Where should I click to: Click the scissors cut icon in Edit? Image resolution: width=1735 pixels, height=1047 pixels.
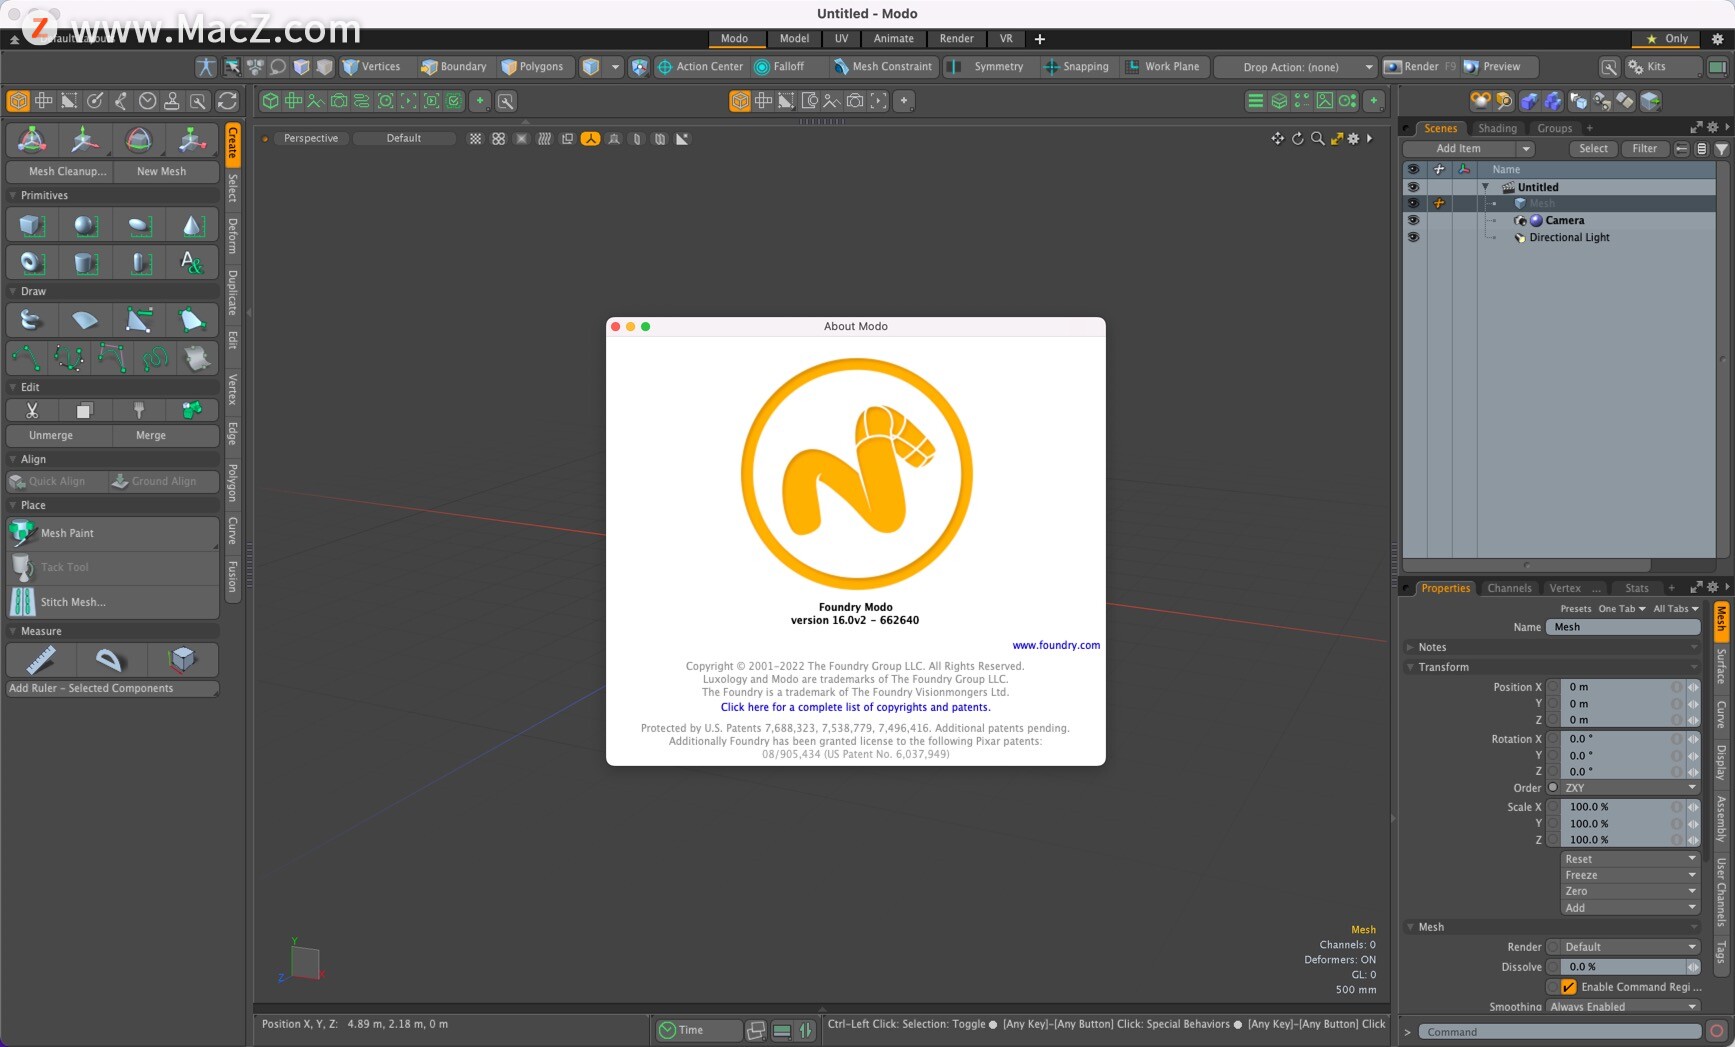32,410
